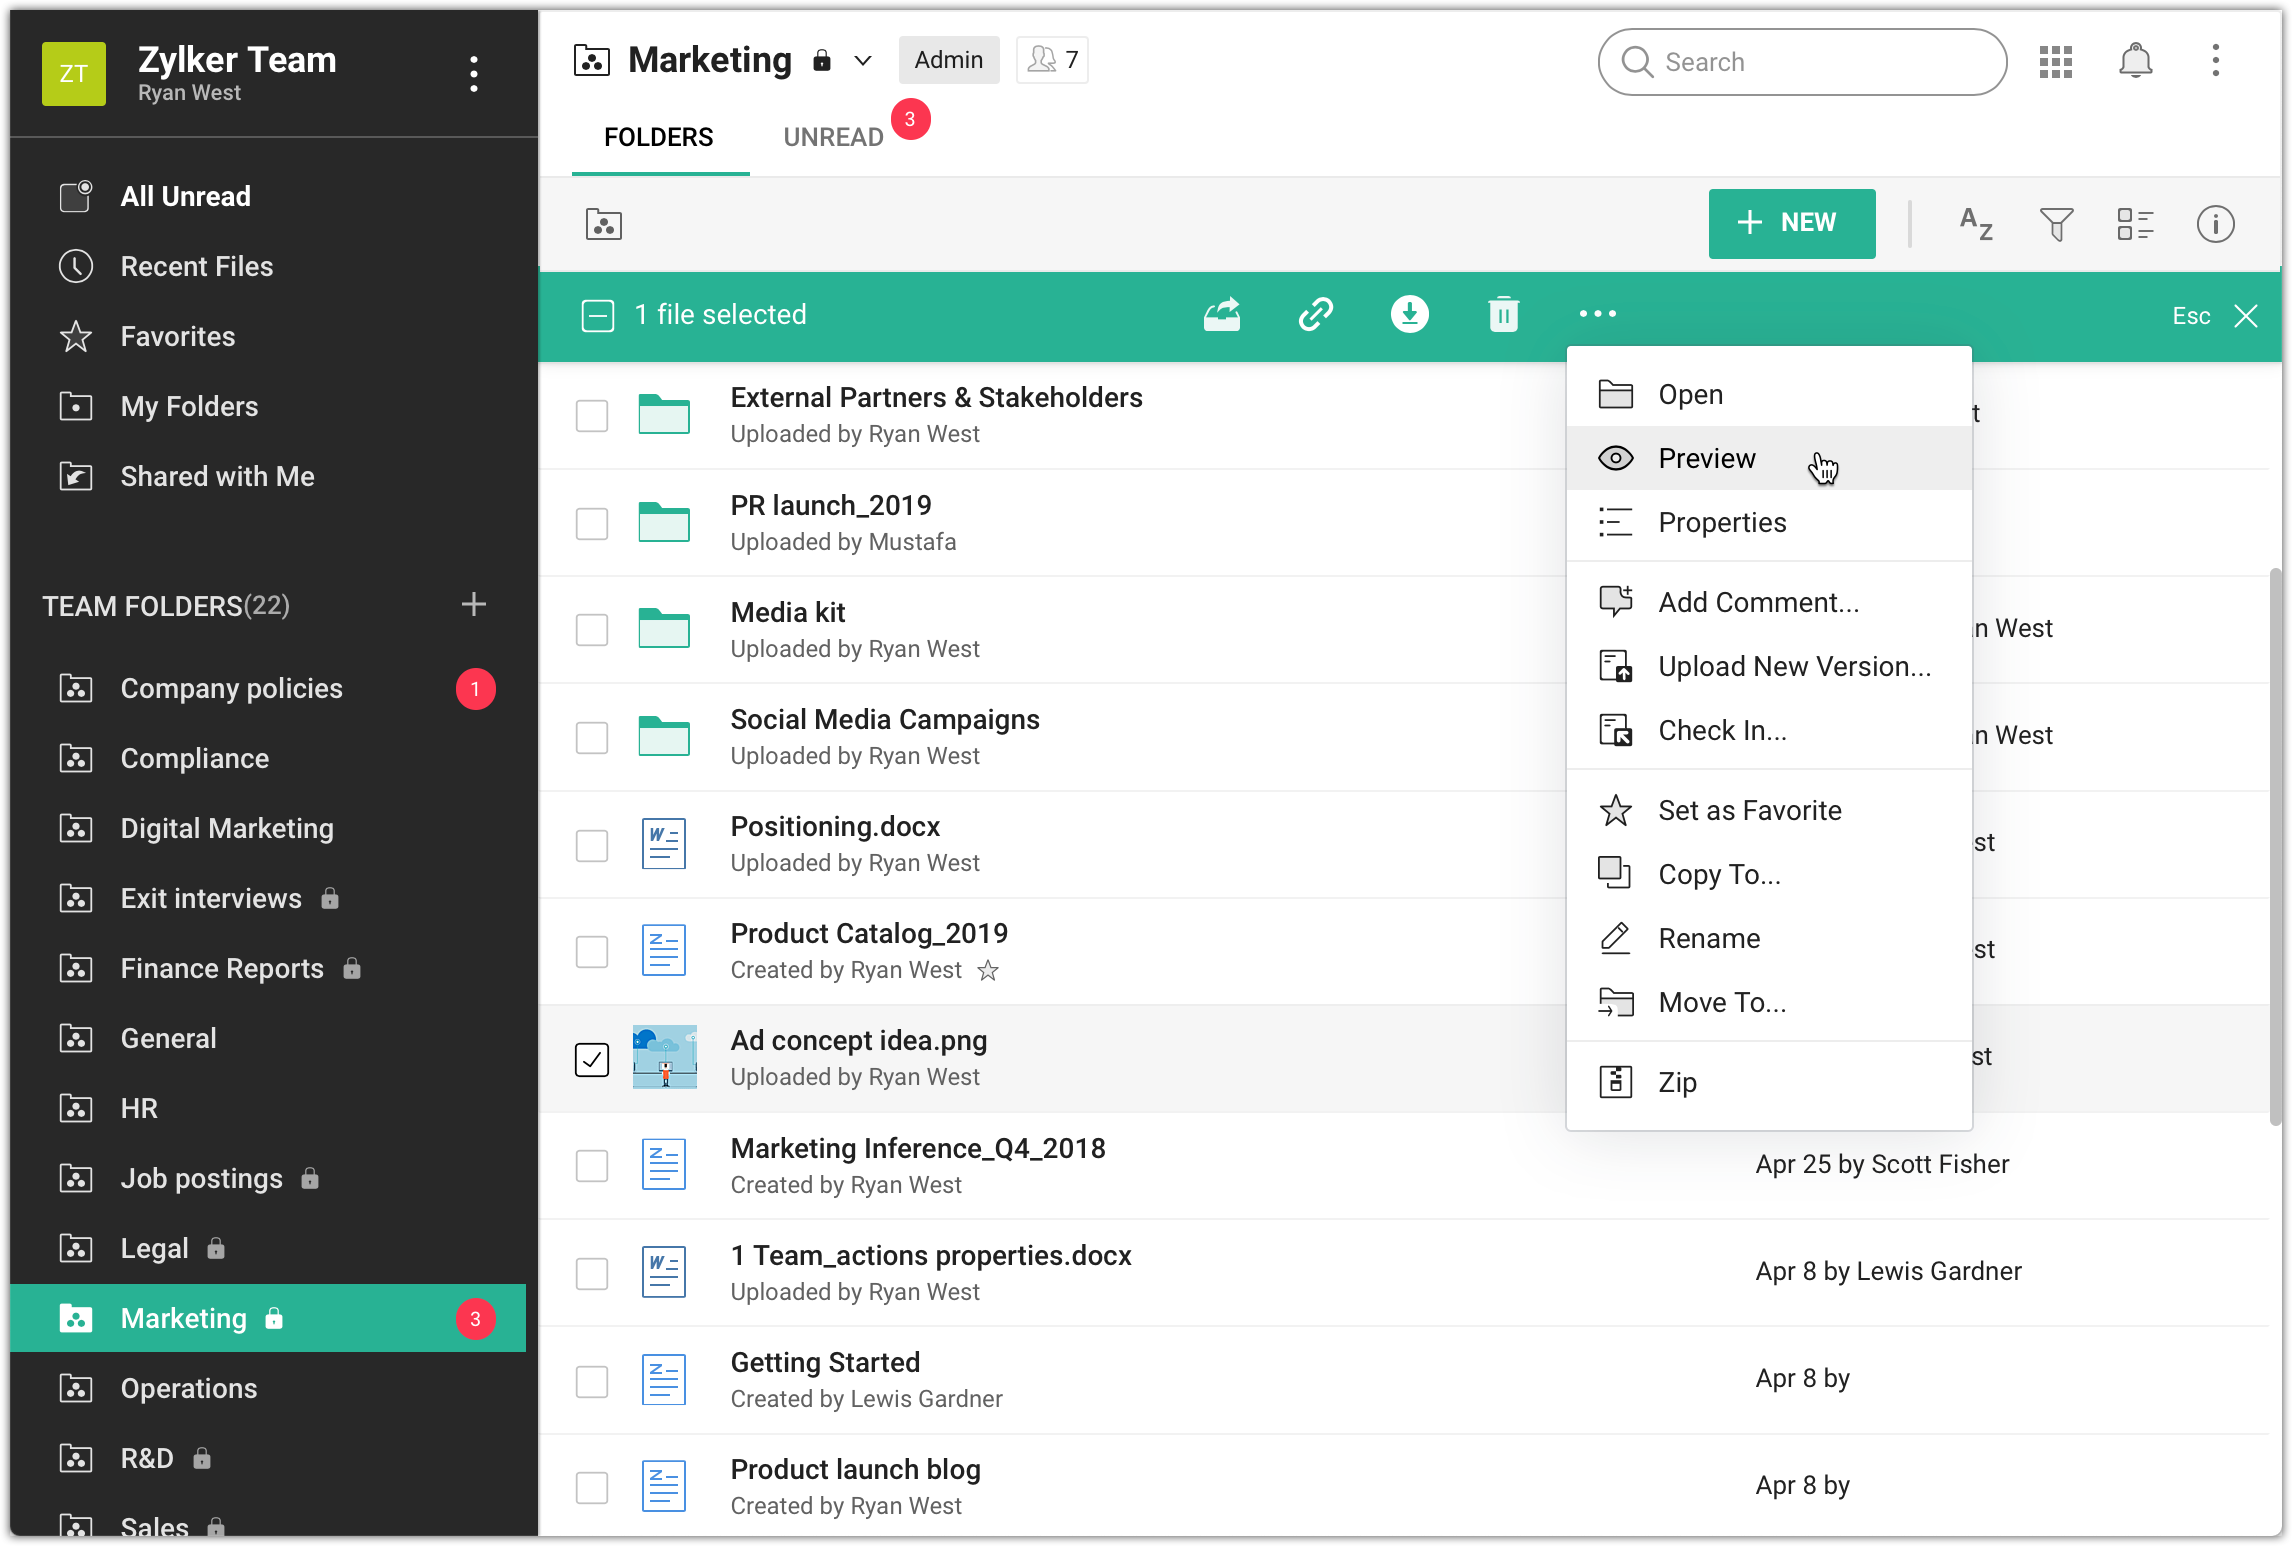The image size is (2292, 1546).
Task: Click the copy link icon
Action: [1315, 315]
